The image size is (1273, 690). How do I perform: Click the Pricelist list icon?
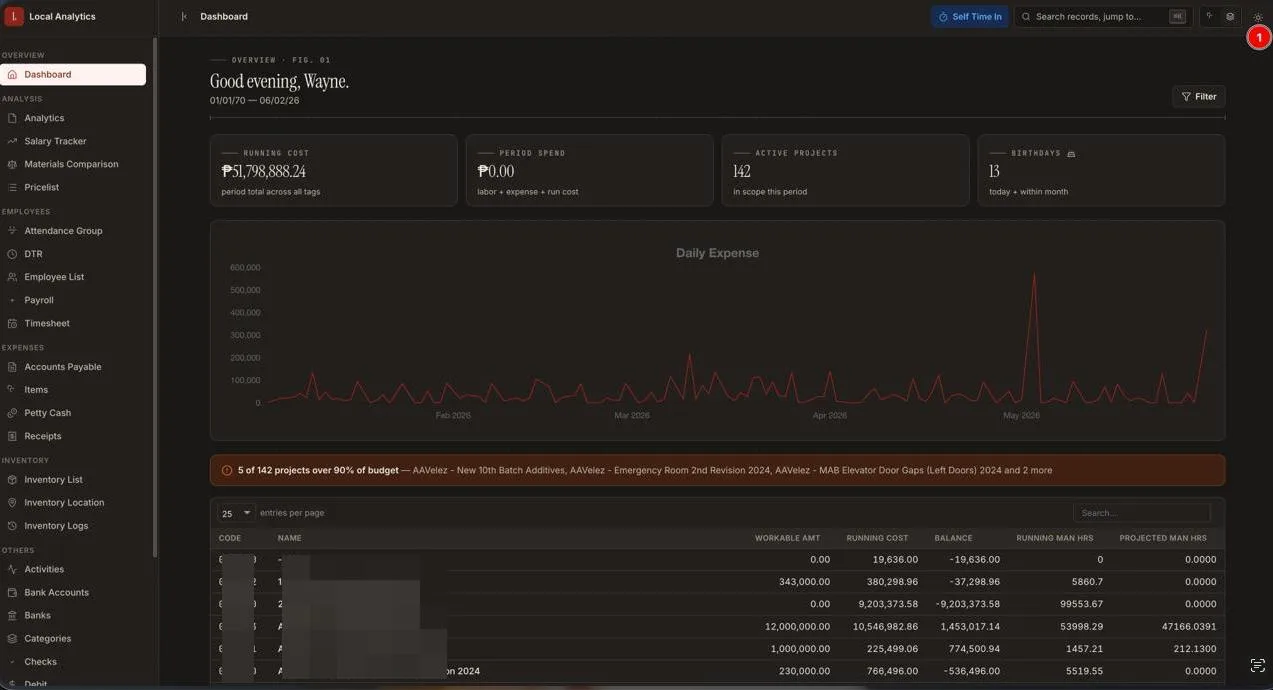point(12,187)
